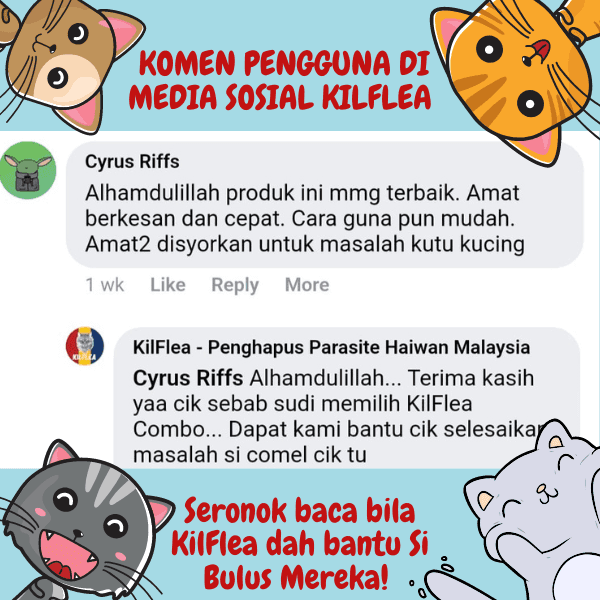Viewport: 600px width, 600px height.
Task: Click the brown cat illustration
Action: (x=67, y=63)
